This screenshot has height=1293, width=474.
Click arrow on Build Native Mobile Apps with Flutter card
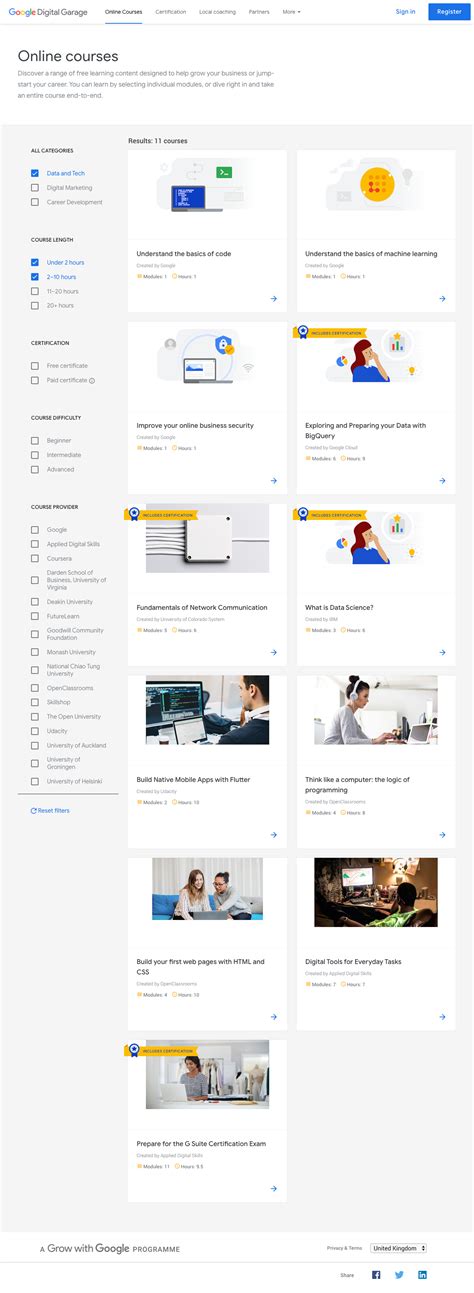[274, 834]
